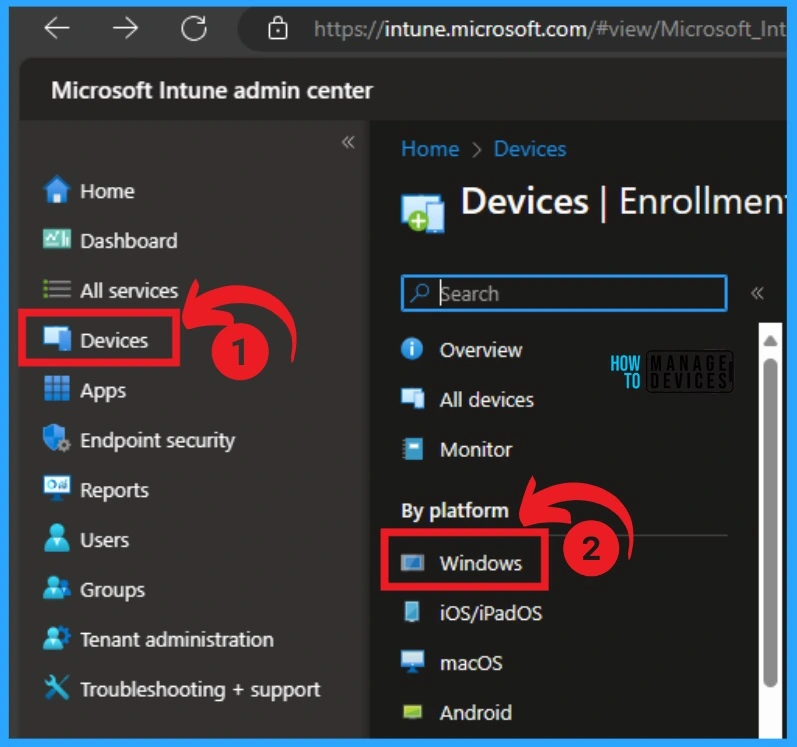Viewport: 797px width, 747px height.
Task: Open All services in sidebar
Action: [129, 291]
